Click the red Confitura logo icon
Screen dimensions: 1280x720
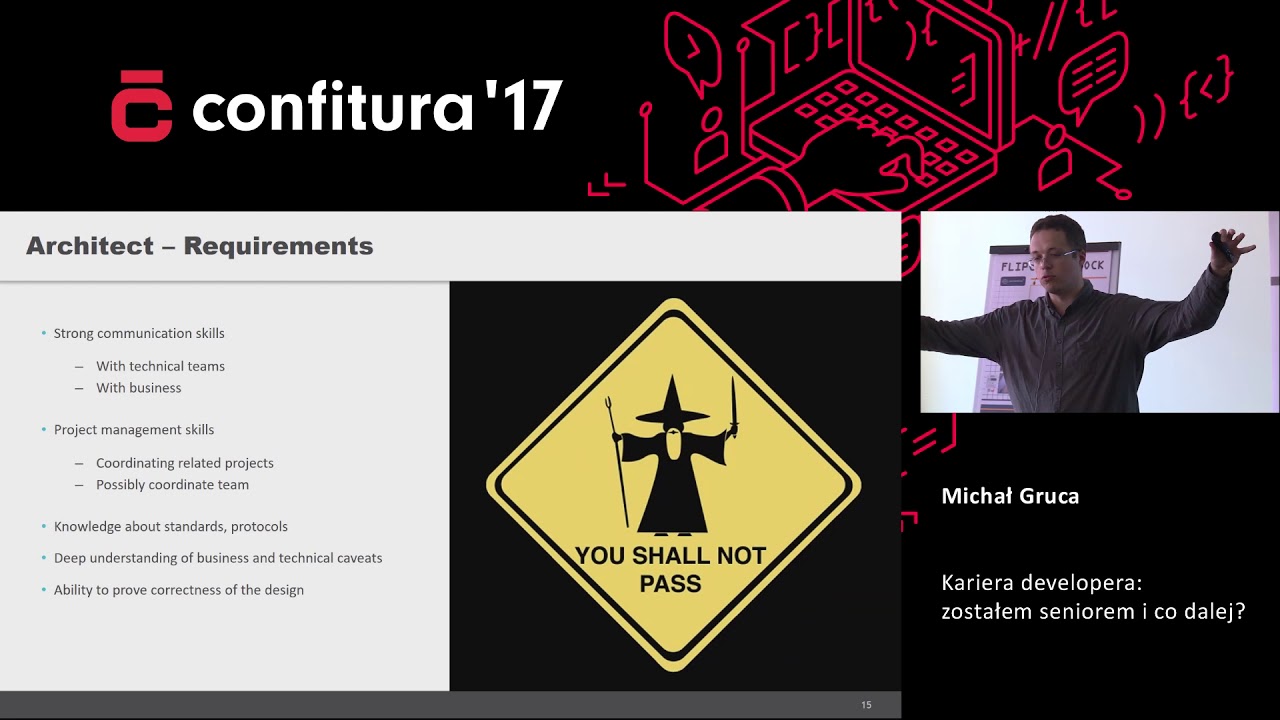(141, 106)
